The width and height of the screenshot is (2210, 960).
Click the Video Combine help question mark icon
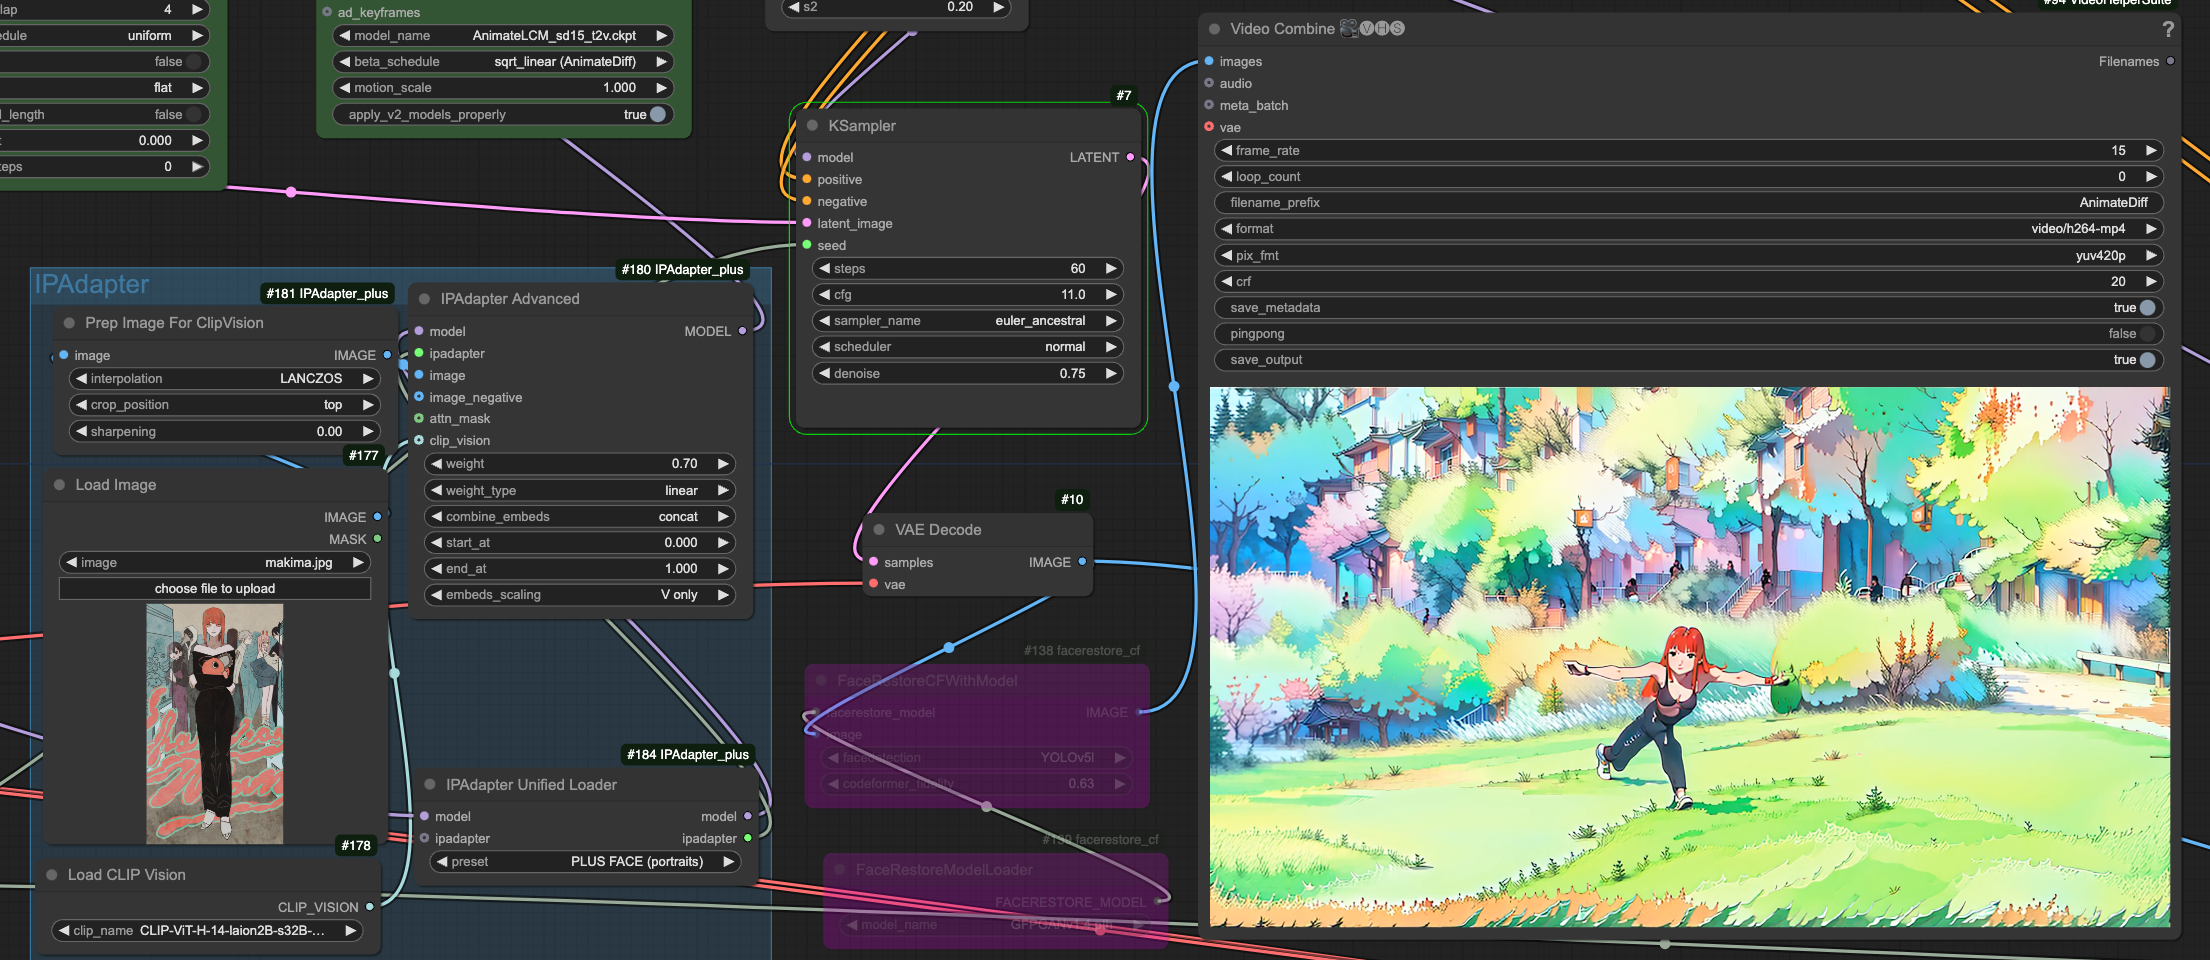click(x=2168, y=30)
